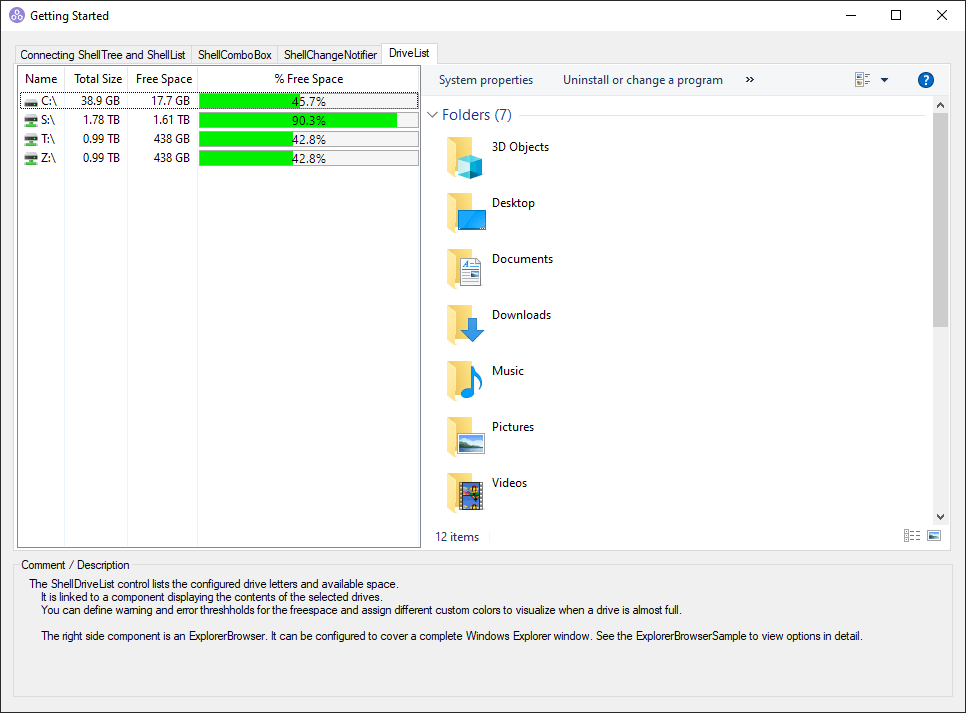966x713 pixels.
Task: Click the S:\ drive free space bar
Action: coord(308,120)
